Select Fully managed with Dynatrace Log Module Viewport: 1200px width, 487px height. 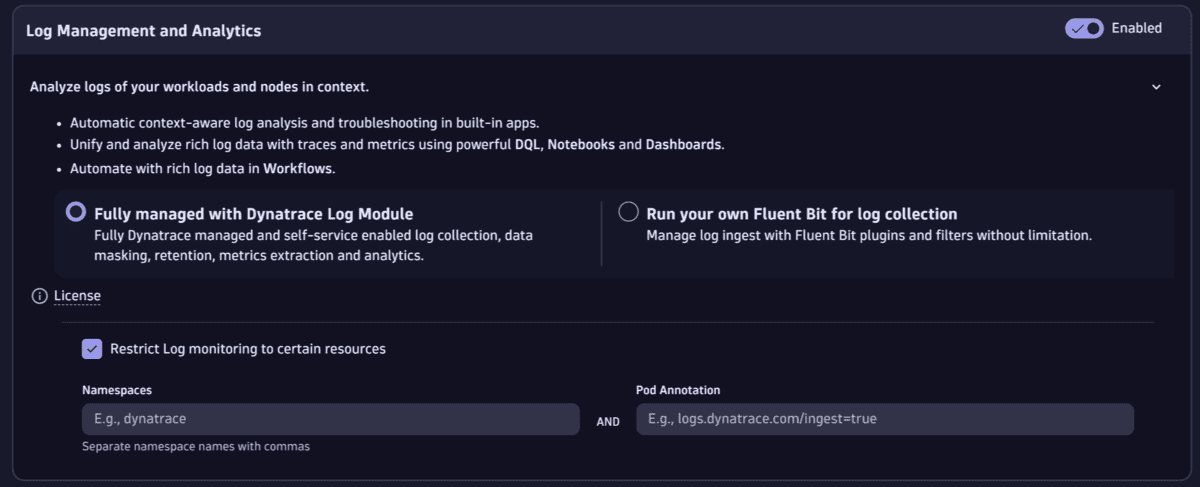tap(75, 212)
